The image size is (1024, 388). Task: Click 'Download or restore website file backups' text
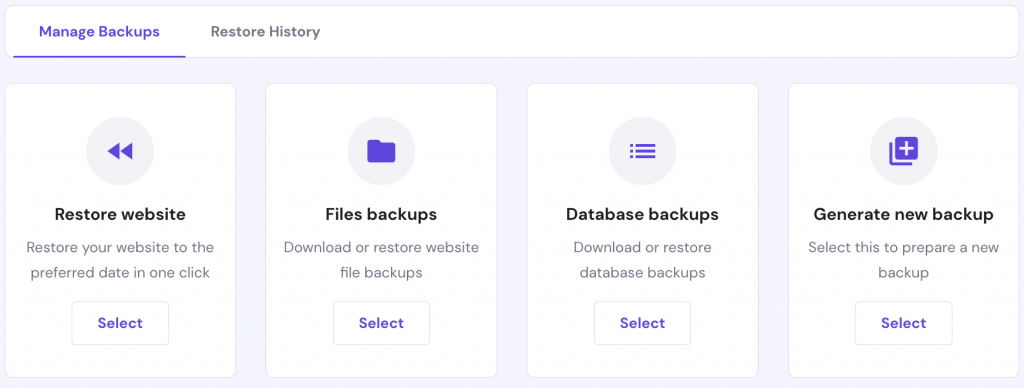[381, 260]
